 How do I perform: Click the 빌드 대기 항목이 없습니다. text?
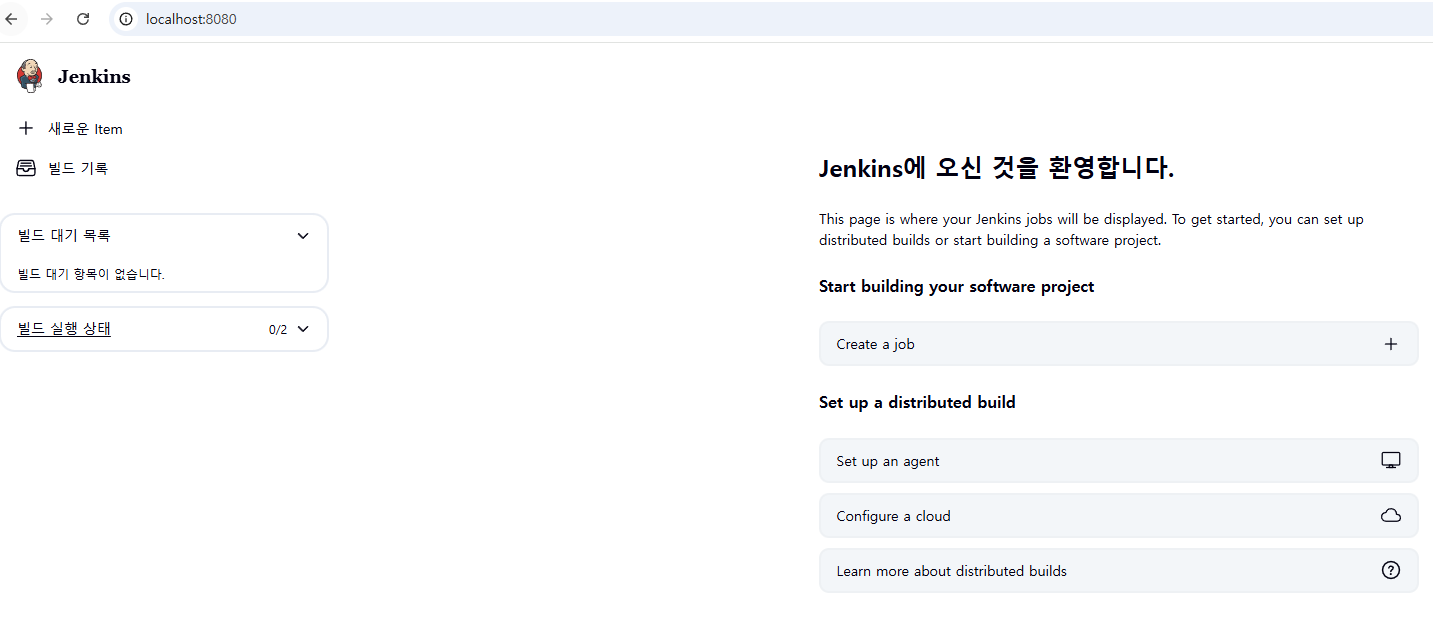91,274
